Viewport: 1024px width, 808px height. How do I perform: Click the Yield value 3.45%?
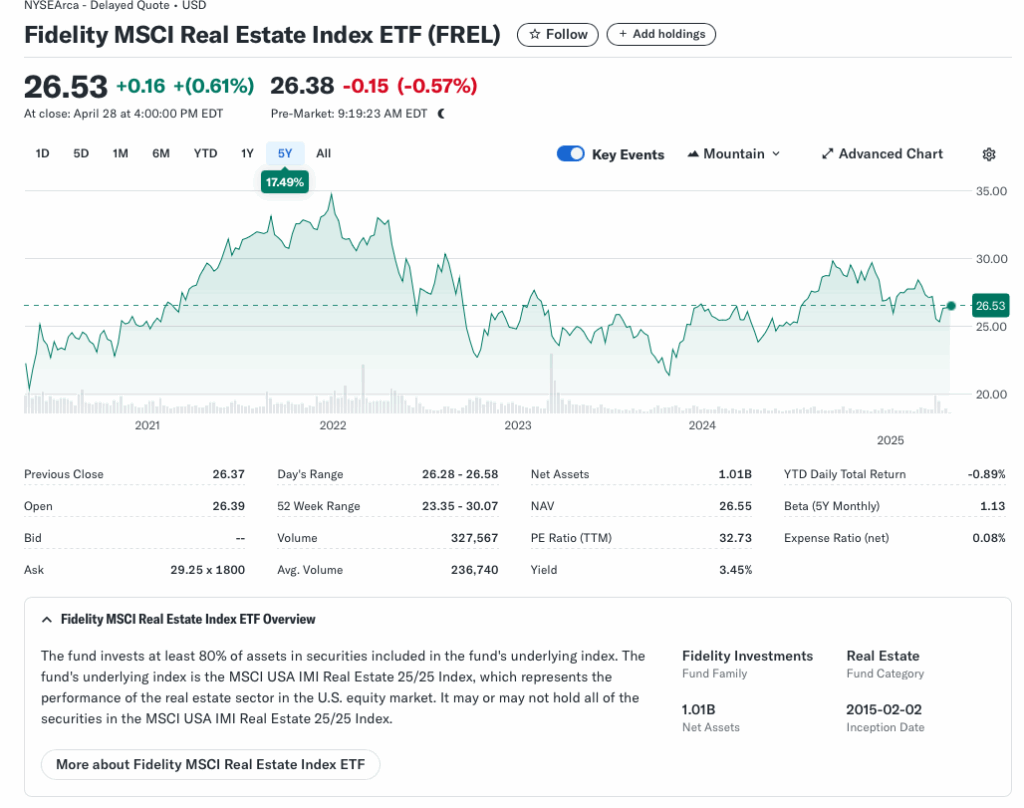click(x=735, y=570)
